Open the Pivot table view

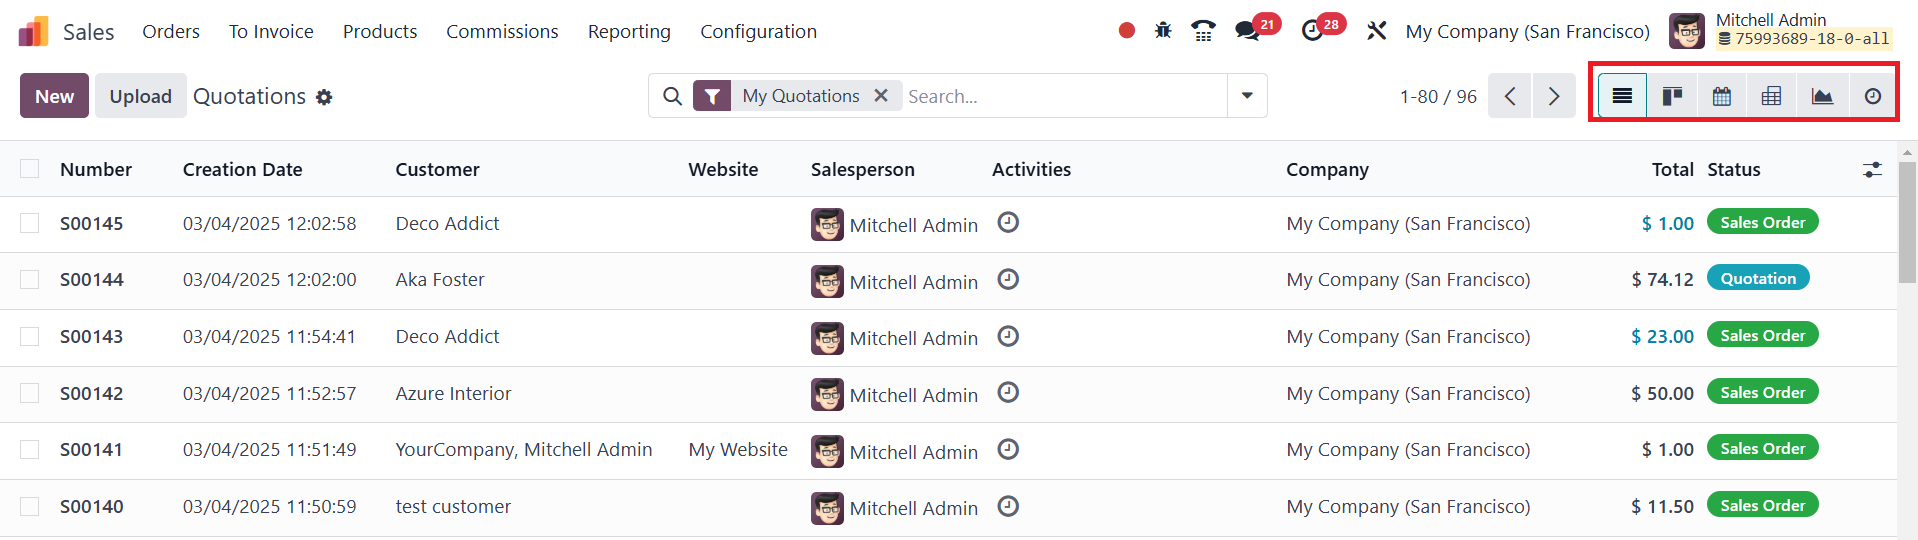(x=1771, y=96)
